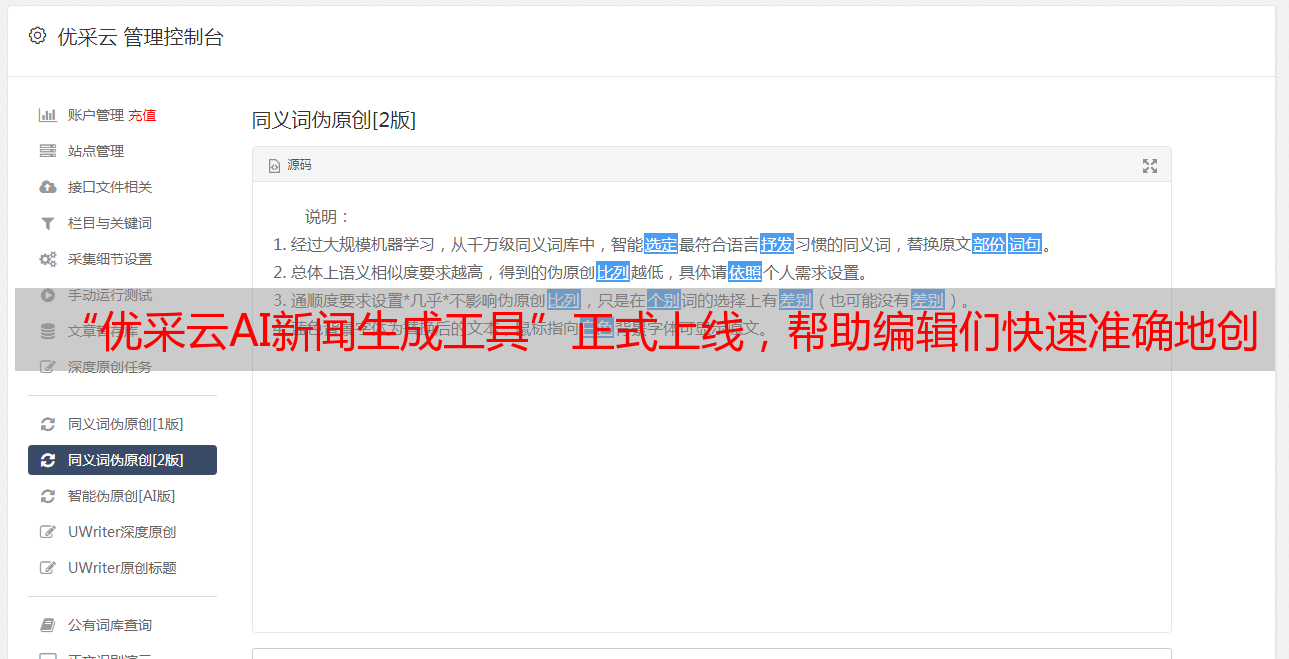Open 智能伪原创[AI版] in sidebar
The height and width of the screenshot is (659, 1289).
(x=122, y=496)
